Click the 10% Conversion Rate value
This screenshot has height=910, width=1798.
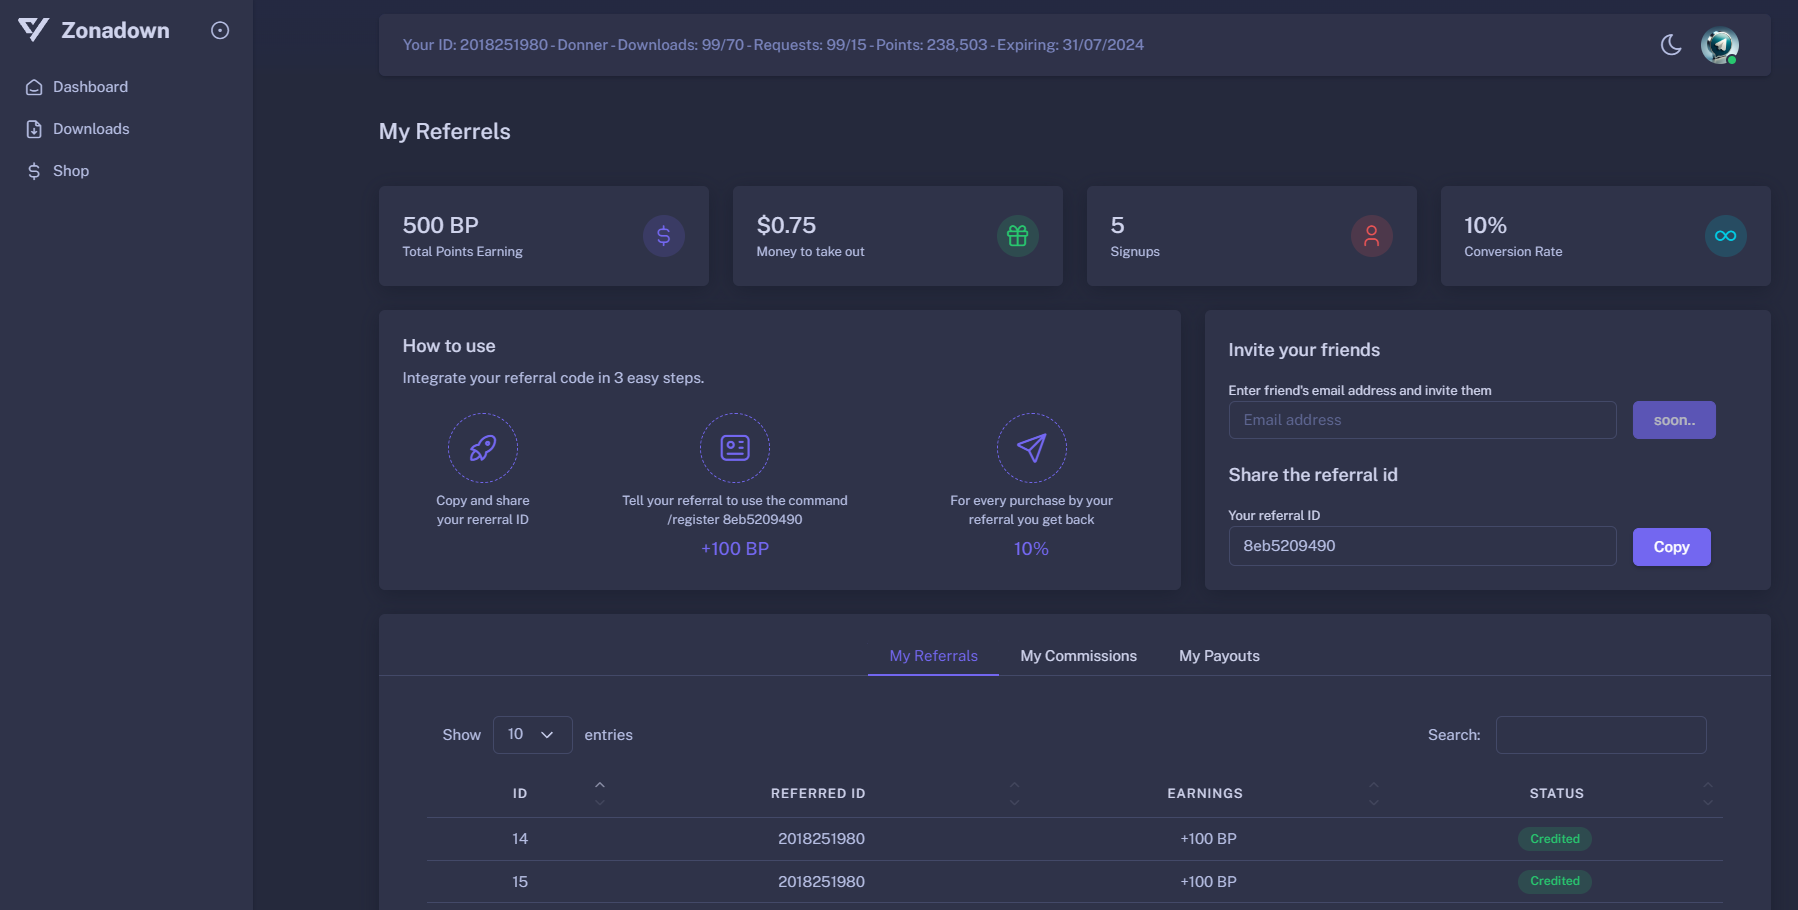click(x=1485, y=225)
